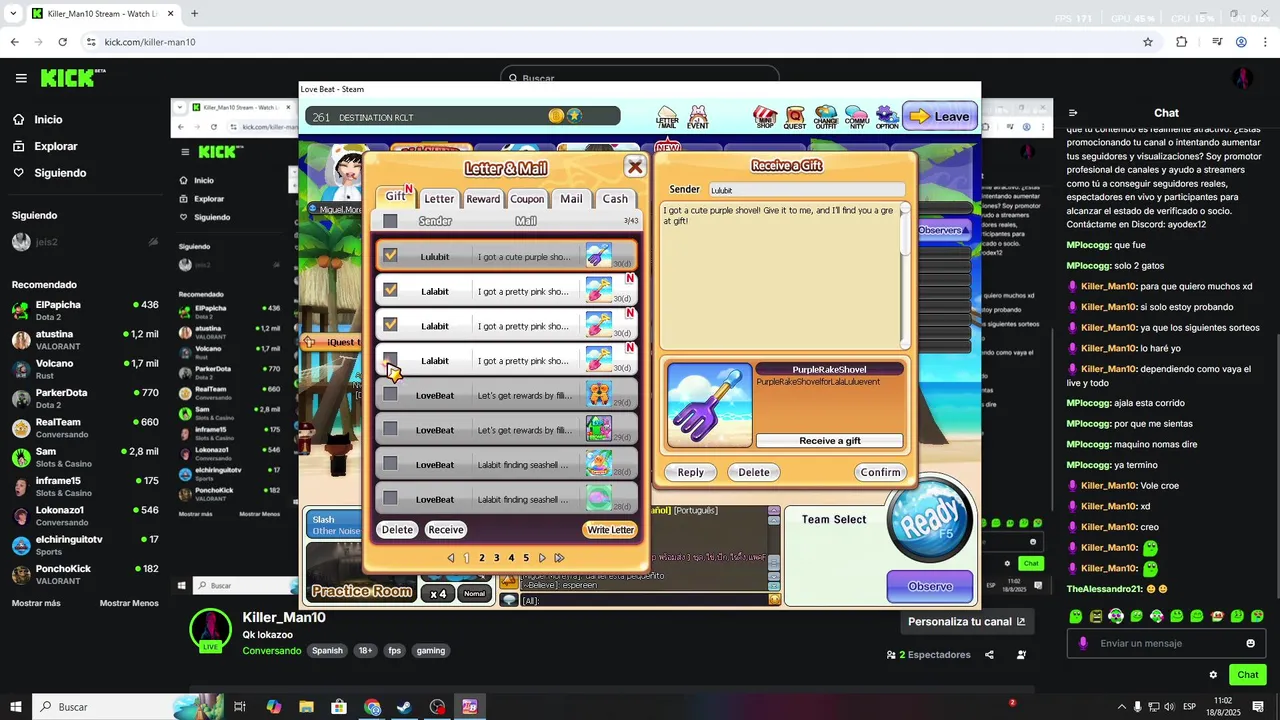The width and height of the screenshot is (1280, 720).
Task: Reload the browser page
Action: click(x=62, y=42)
